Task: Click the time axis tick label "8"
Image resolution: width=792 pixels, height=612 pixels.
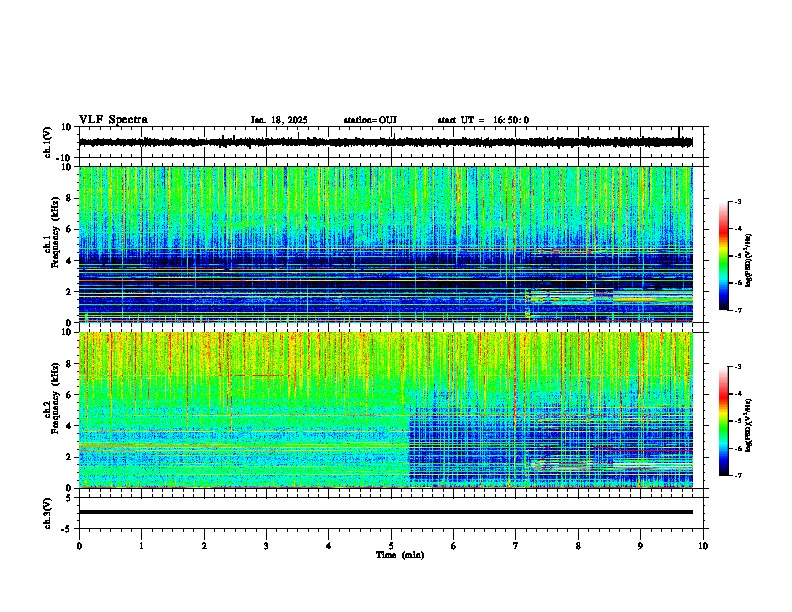Action: [x=578, y=546]
